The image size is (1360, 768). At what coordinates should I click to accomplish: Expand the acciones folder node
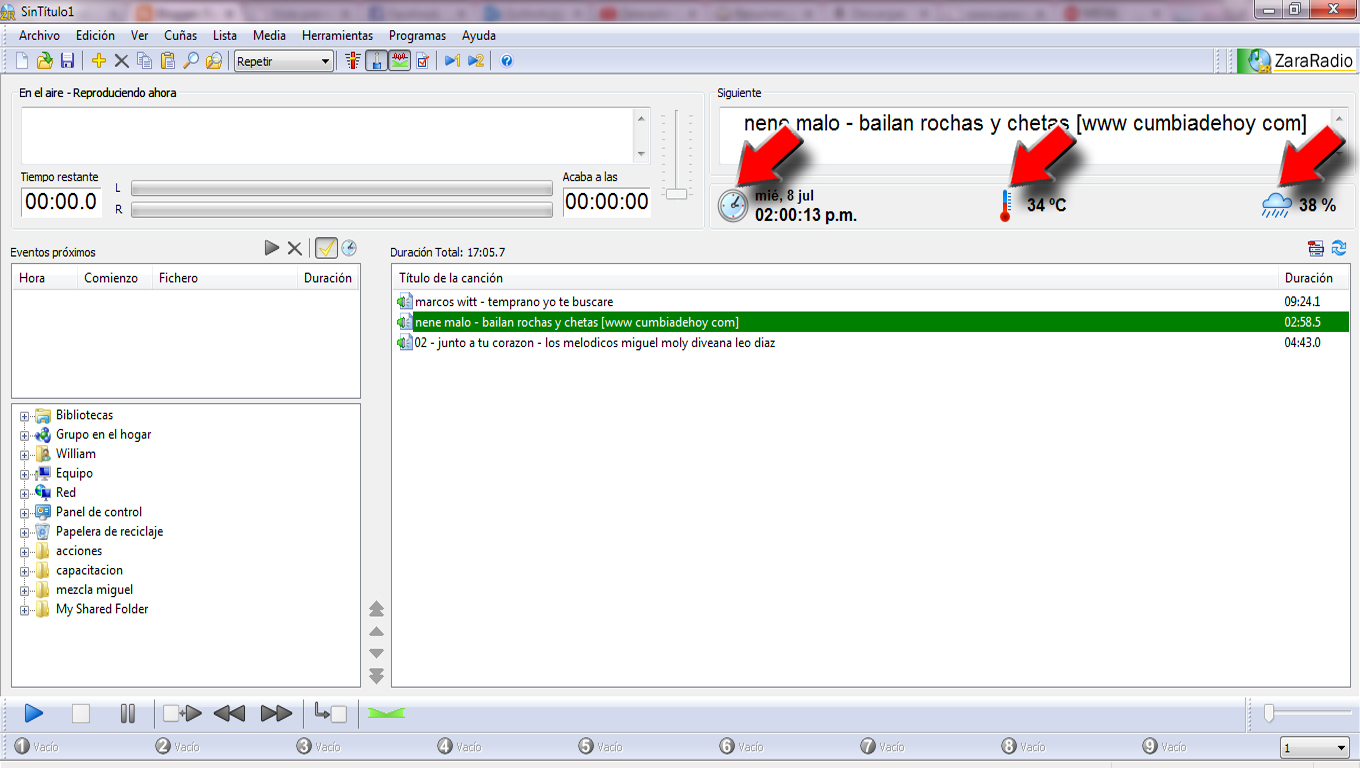click(x=25, y=551)
